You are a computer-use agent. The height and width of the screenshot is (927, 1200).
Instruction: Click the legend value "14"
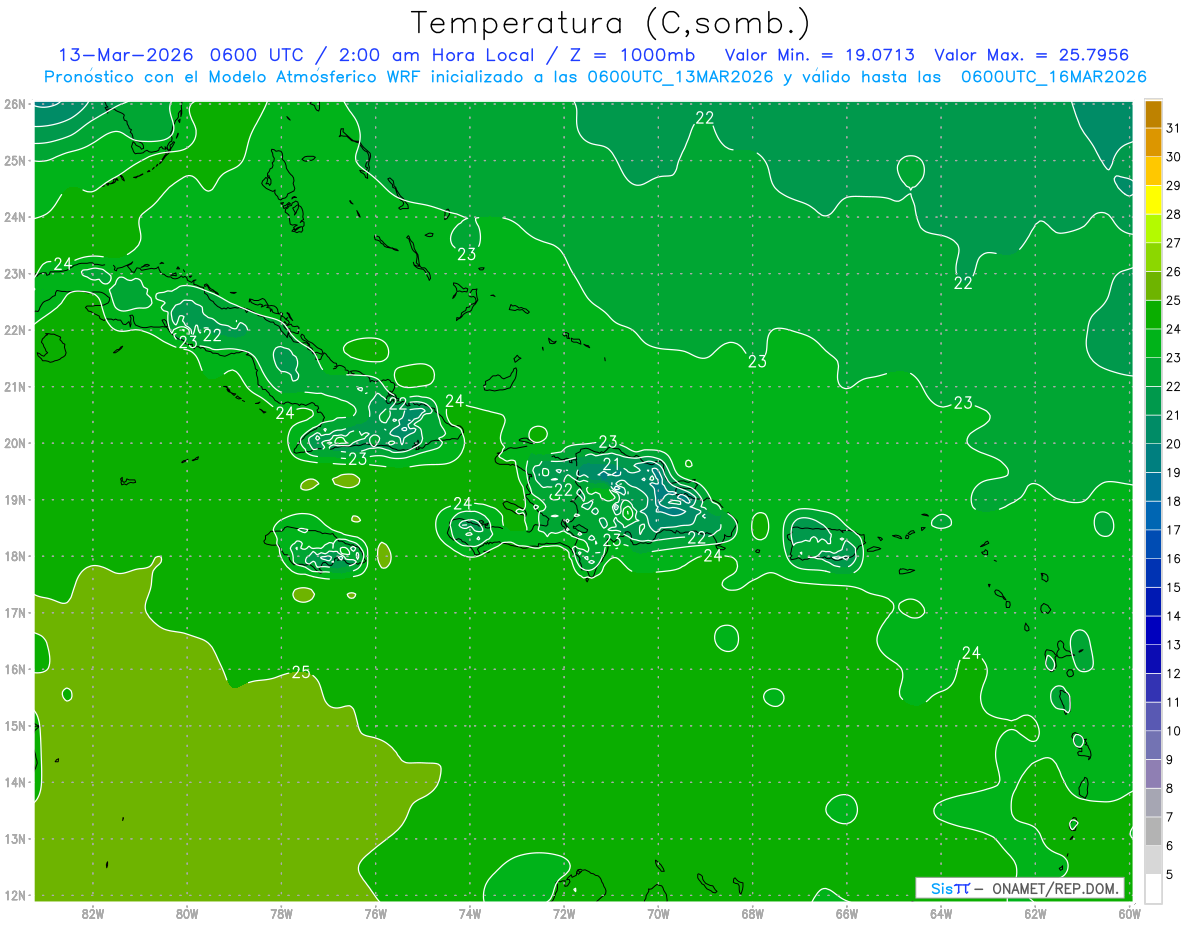(x=1173, y=616)
